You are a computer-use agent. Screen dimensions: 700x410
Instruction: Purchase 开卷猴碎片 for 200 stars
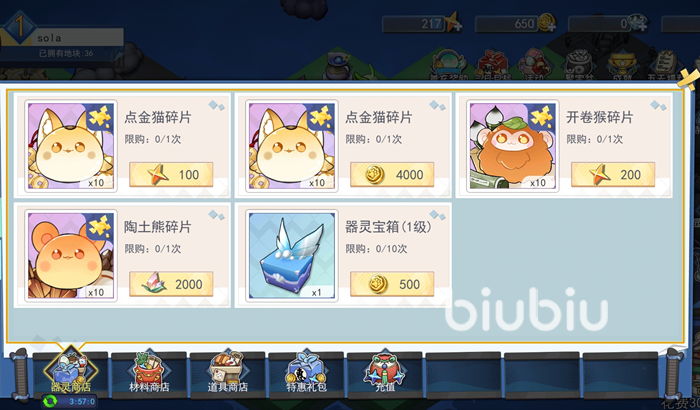613,175
